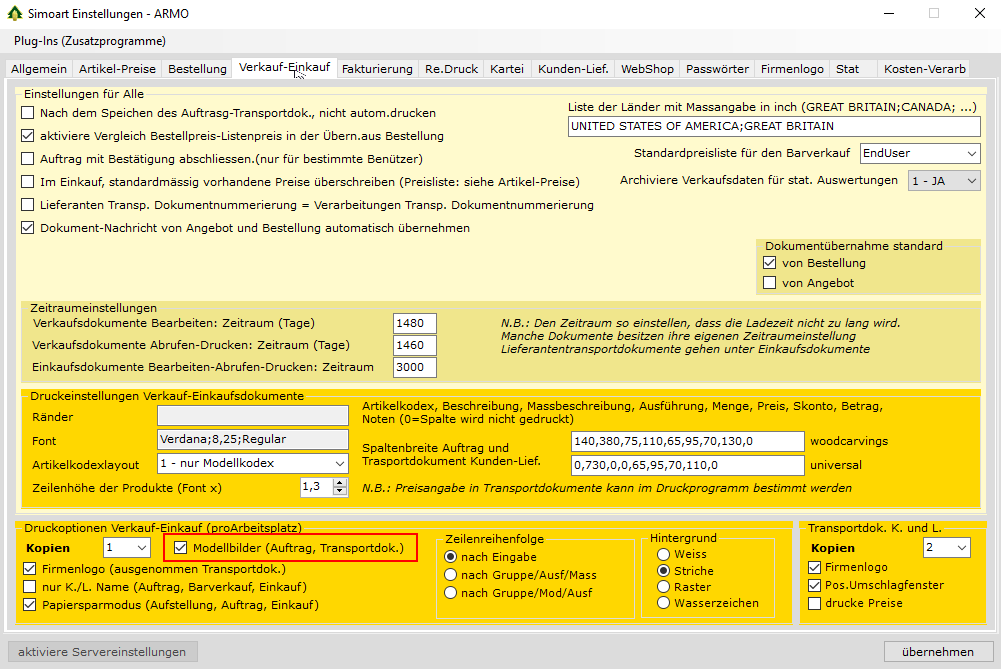This screenshot has height=669, width=1001.
Task: Go to the WebShop tab
Action: 646,69
